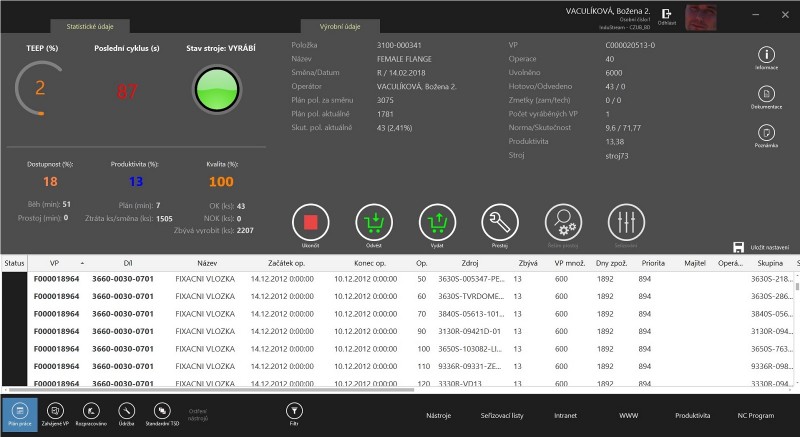Image resolution: width=800 pixels, height=437 pixels.
Task: Sort table by the VP column header
Action: 55,262
